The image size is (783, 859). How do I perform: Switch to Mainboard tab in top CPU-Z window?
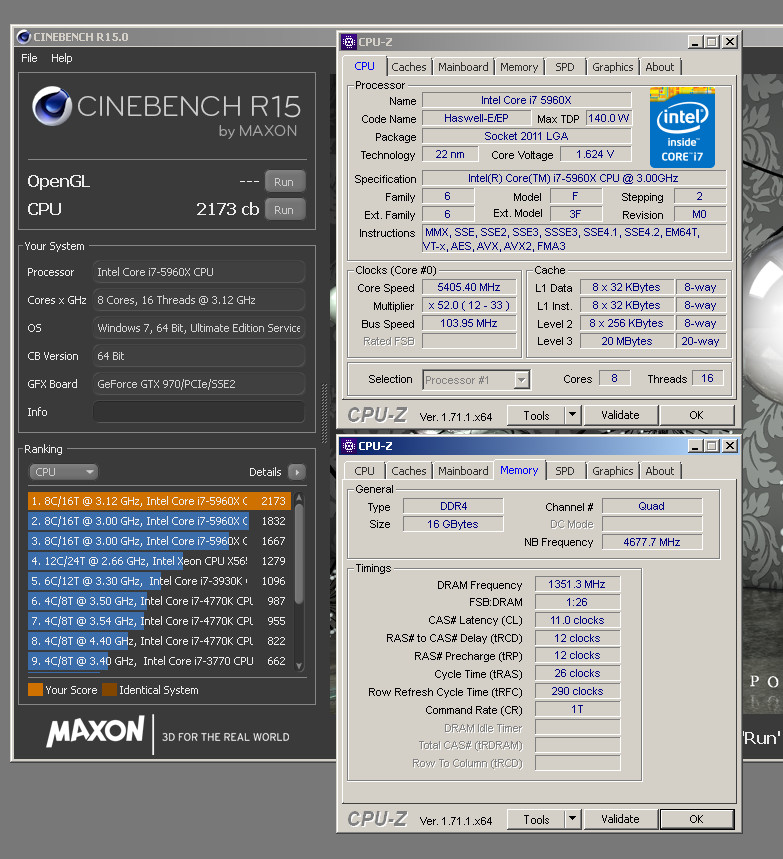coord(463,67)
